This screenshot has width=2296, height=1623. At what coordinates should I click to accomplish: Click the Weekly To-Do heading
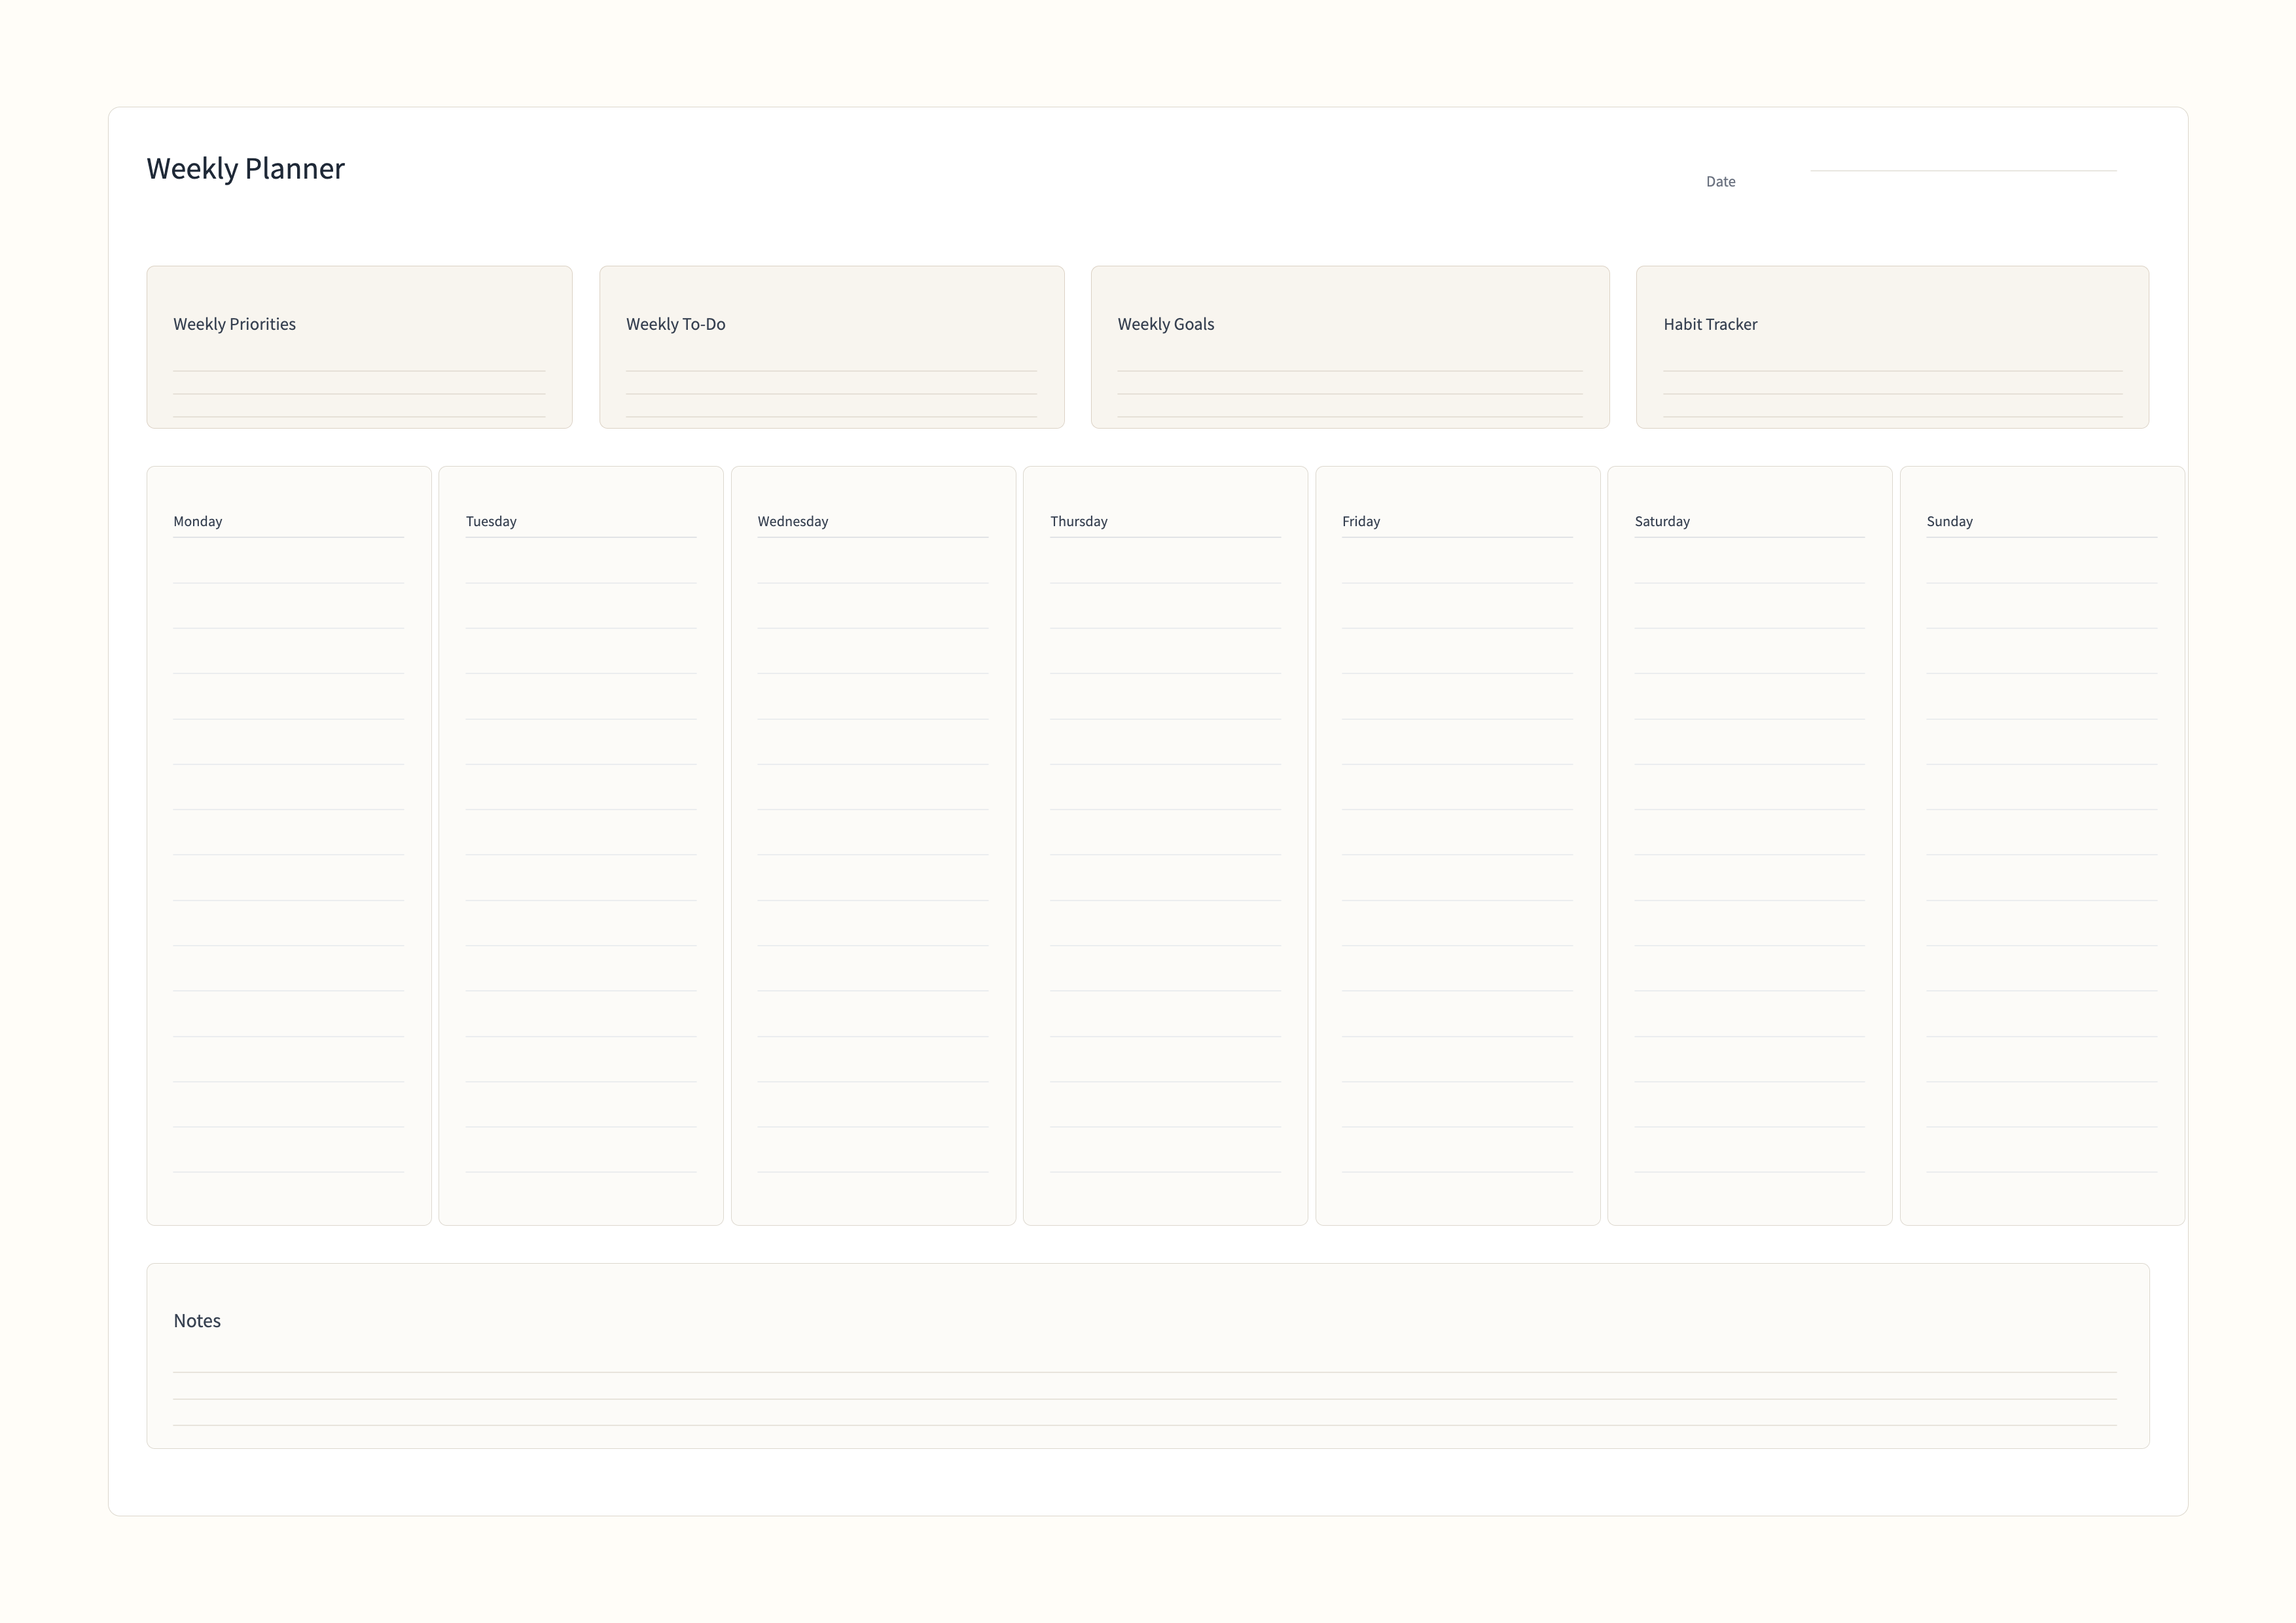pos(675,324)
